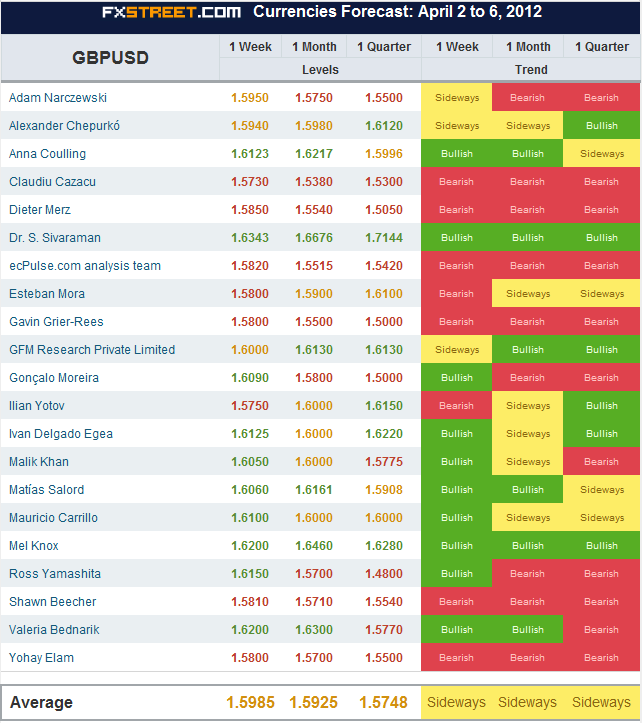Click Matías Salord's Sideways 1 Quarter trend cell
Image resolution: width=642 pixels, height=723 pixels.
point(601,490)
